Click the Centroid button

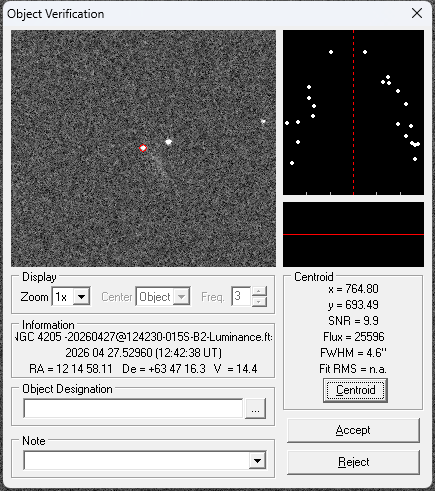pyautogui.click(x=355, y=390)
